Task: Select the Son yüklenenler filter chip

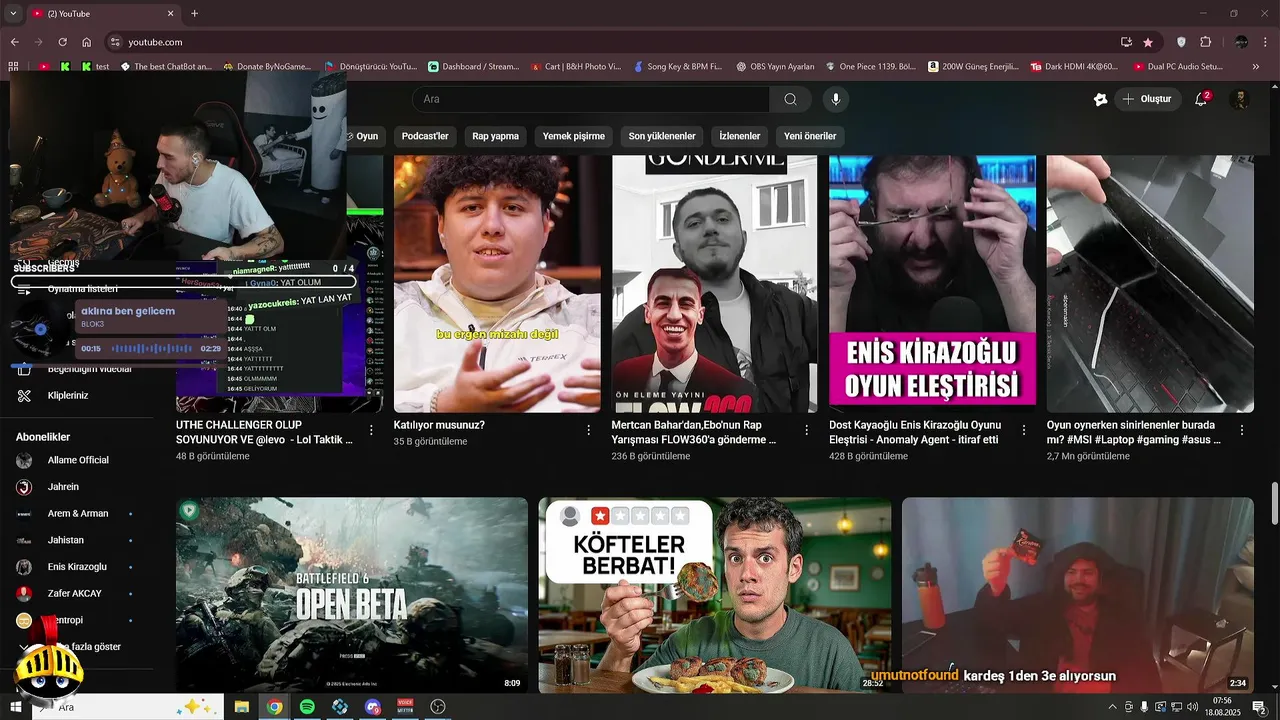Action: 662,136
